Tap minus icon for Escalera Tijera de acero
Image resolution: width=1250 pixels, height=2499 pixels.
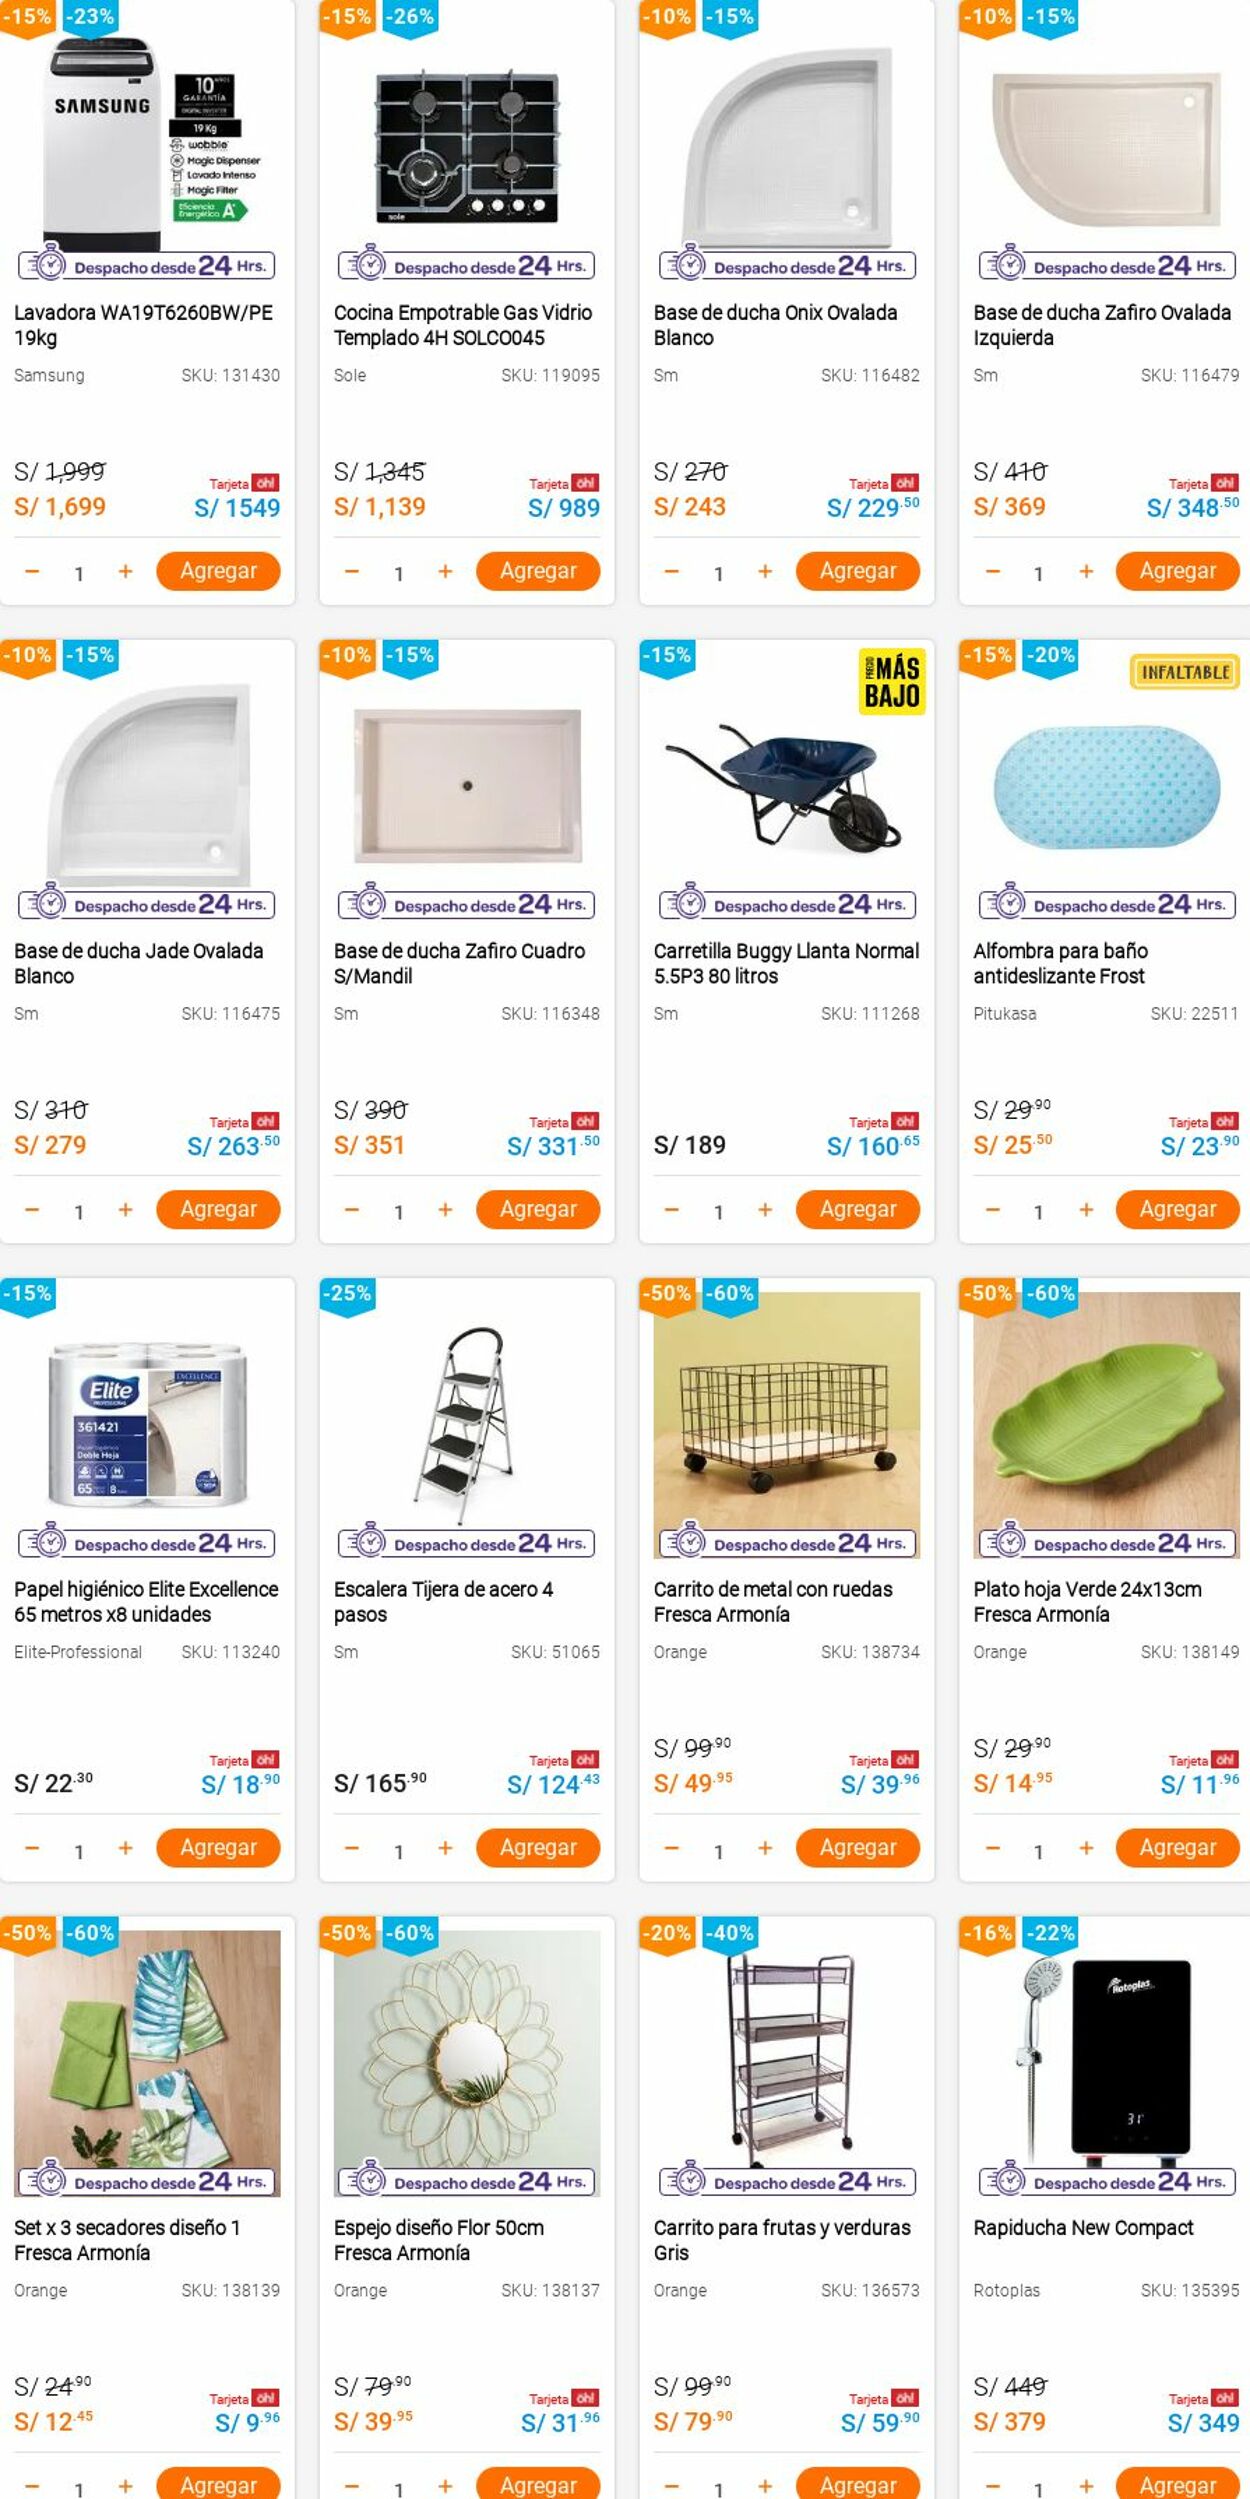[x=351, y=1849]
